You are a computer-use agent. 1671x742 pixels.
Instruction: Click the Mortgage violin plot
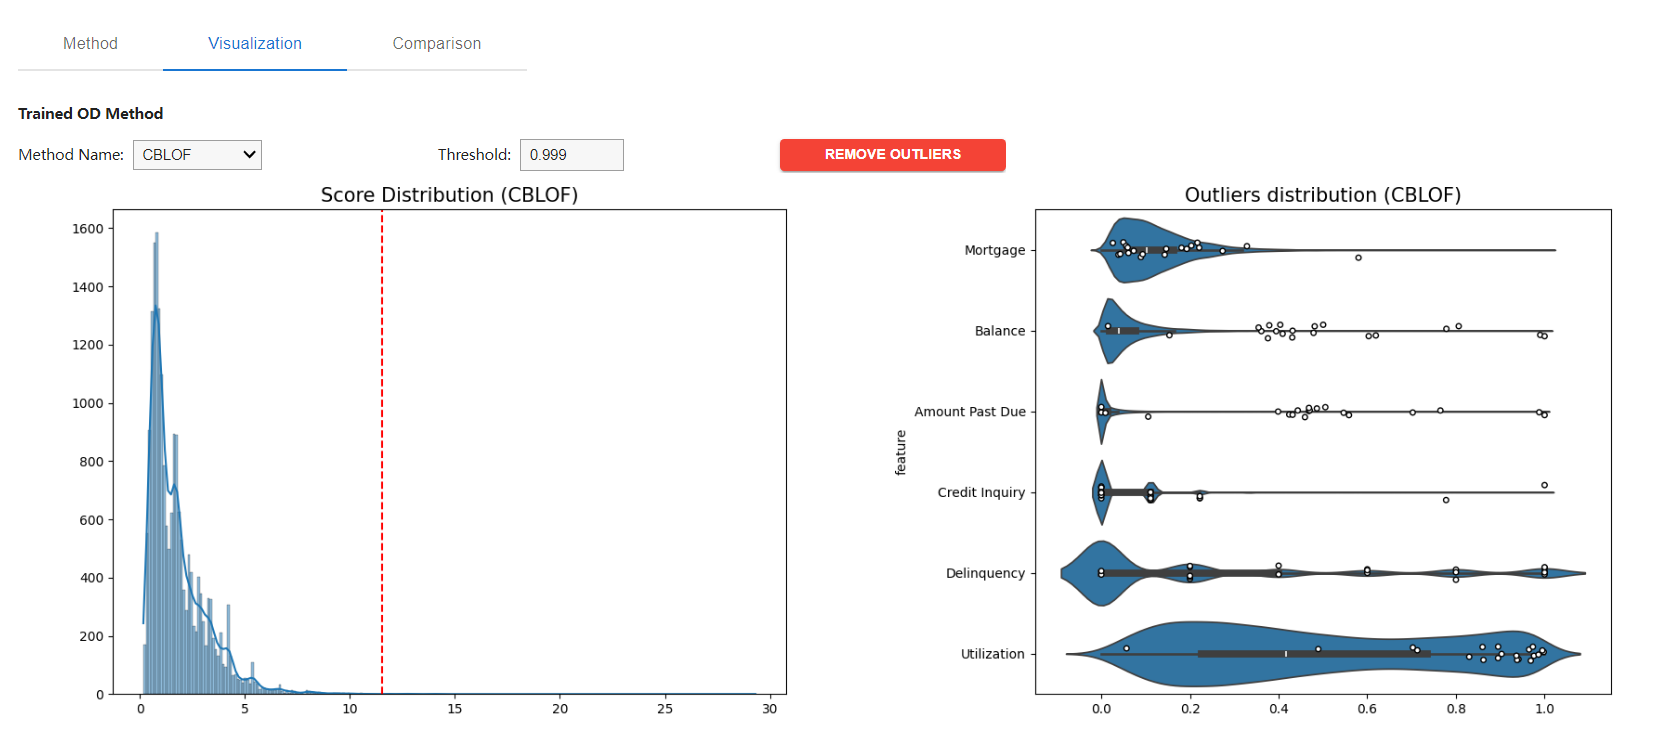click(x=1140, y=250)
